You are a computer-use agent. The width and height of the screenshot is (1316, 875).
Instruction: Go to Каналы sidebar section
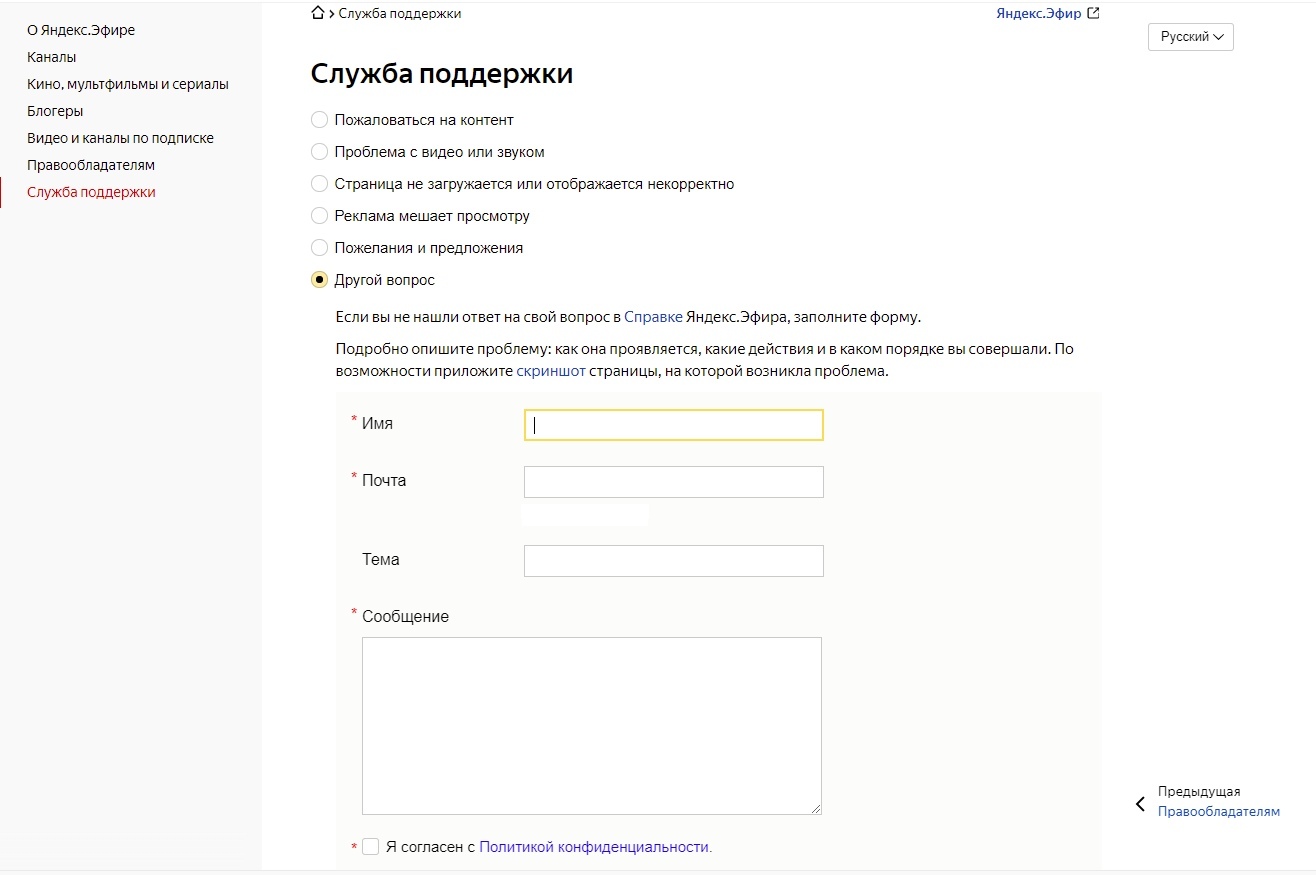click(x=52, y=57)
